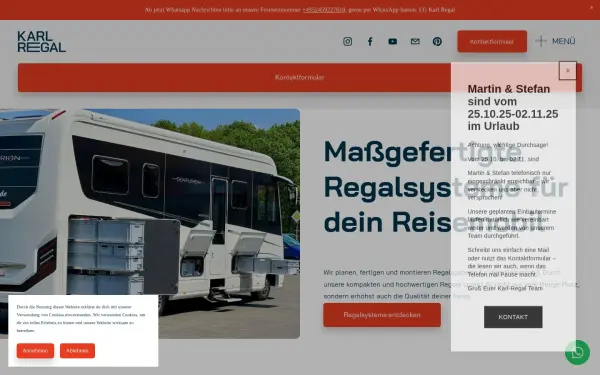The height and width of the screenshot is (375, 600).
Task: Open the MENÜ navigation
Action: (x=555, y=41)
